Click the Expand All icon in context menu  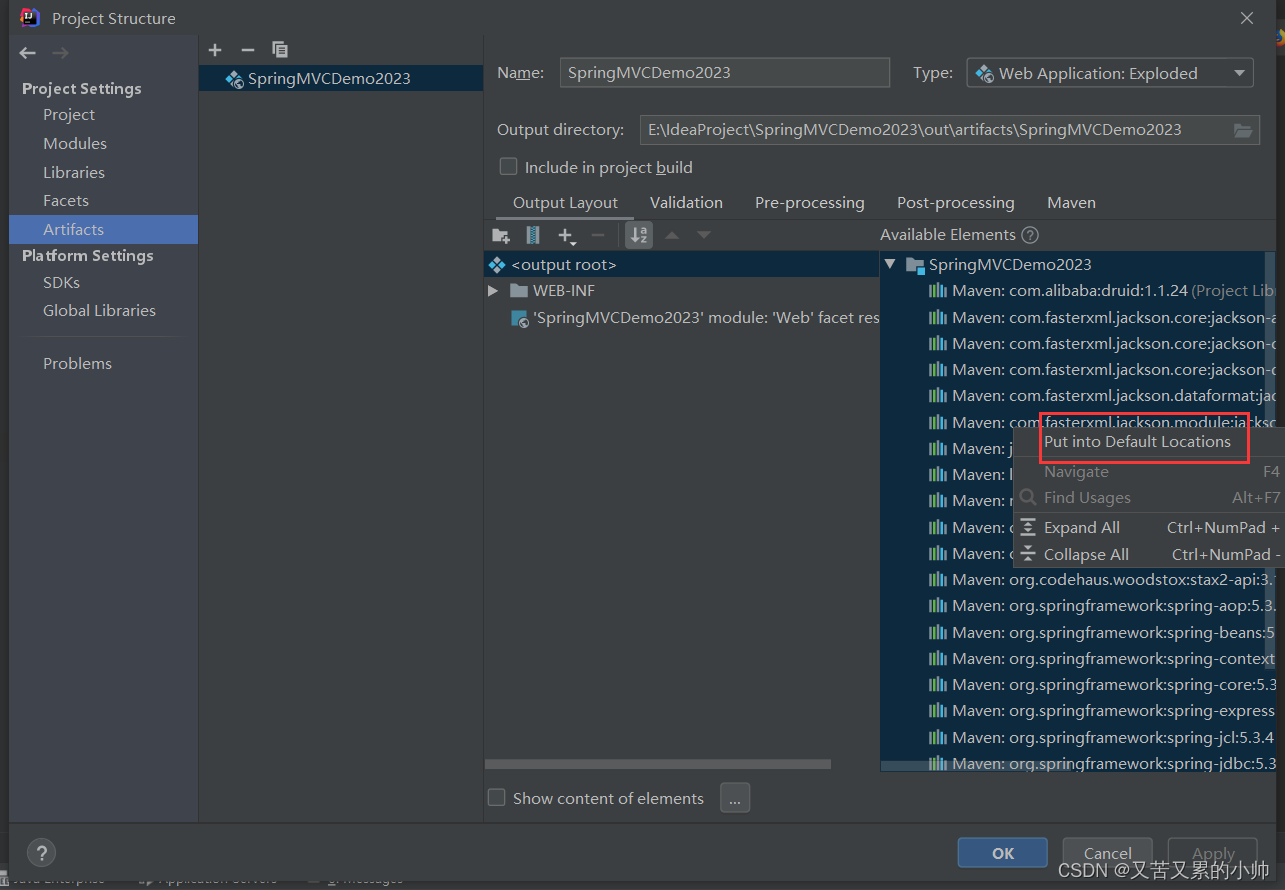click(x=1028, y=528)
